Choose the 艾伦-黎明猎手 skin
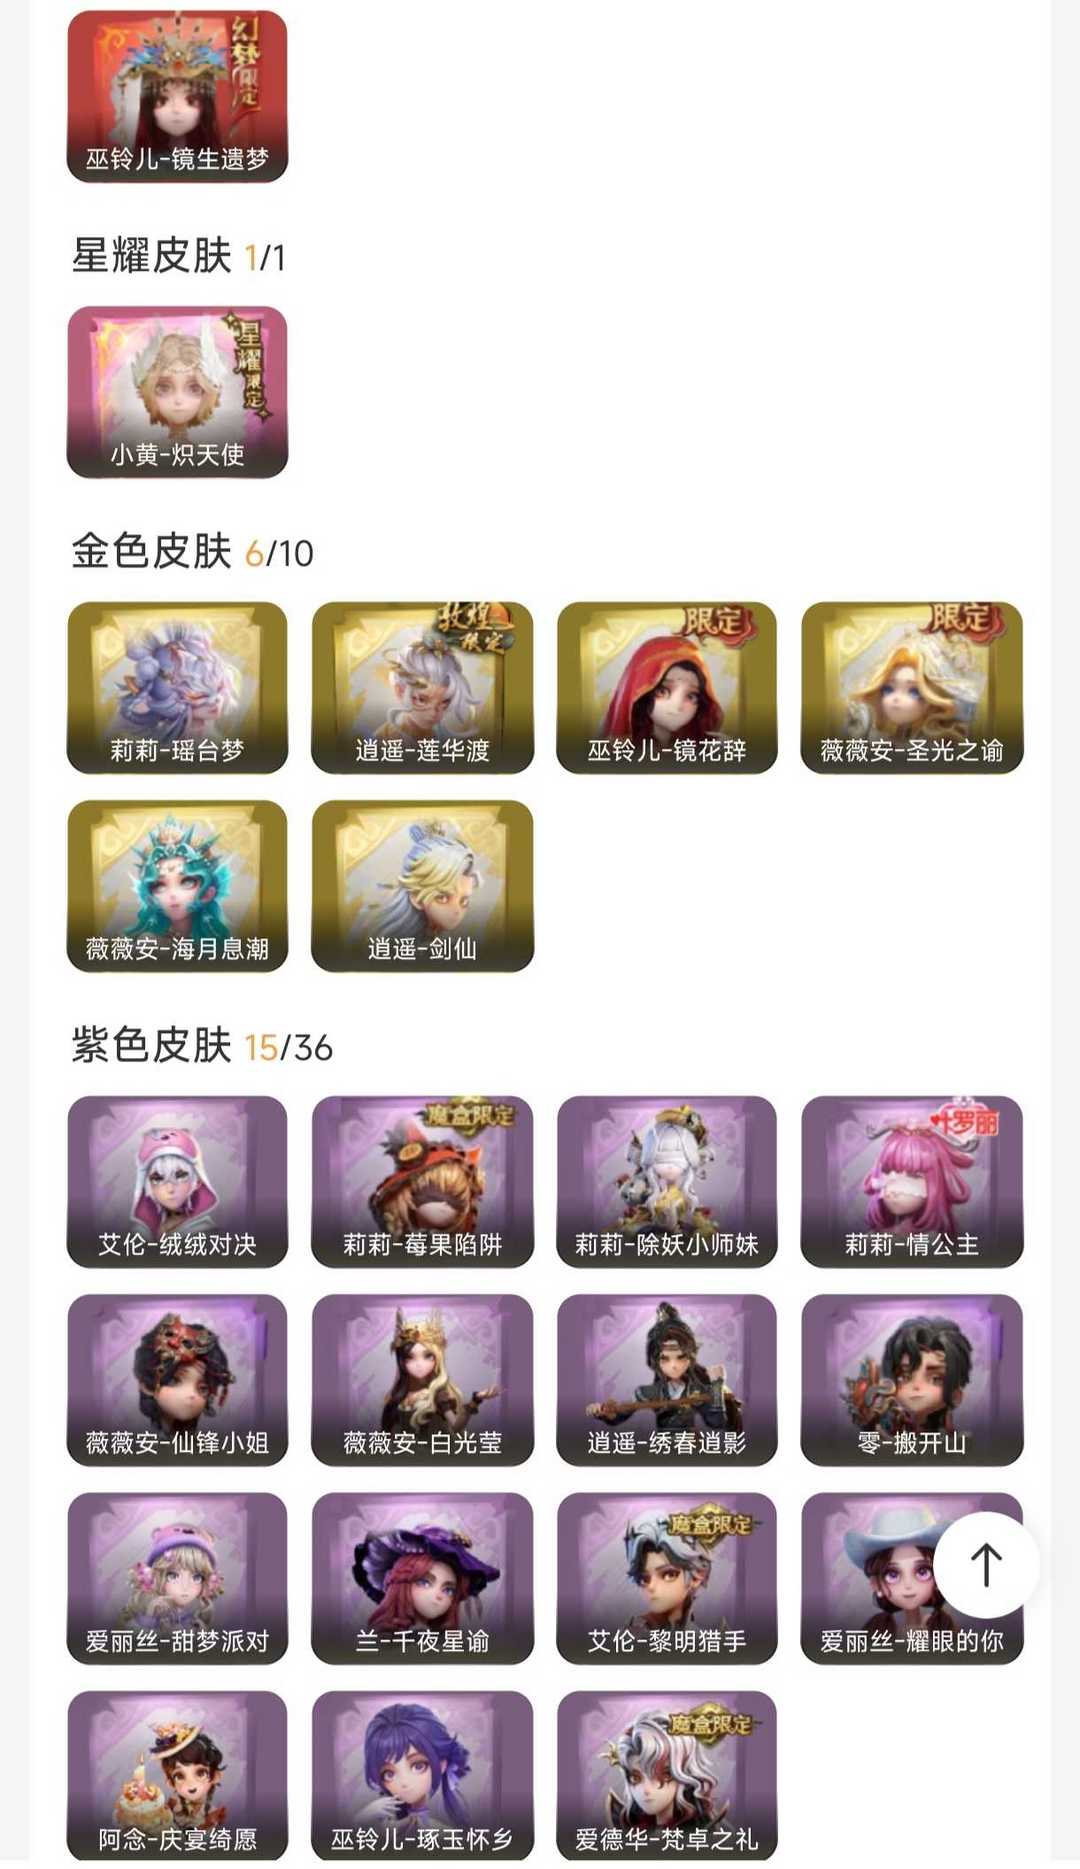This screenshot has width=1080, height=1869. (667, 1578)
